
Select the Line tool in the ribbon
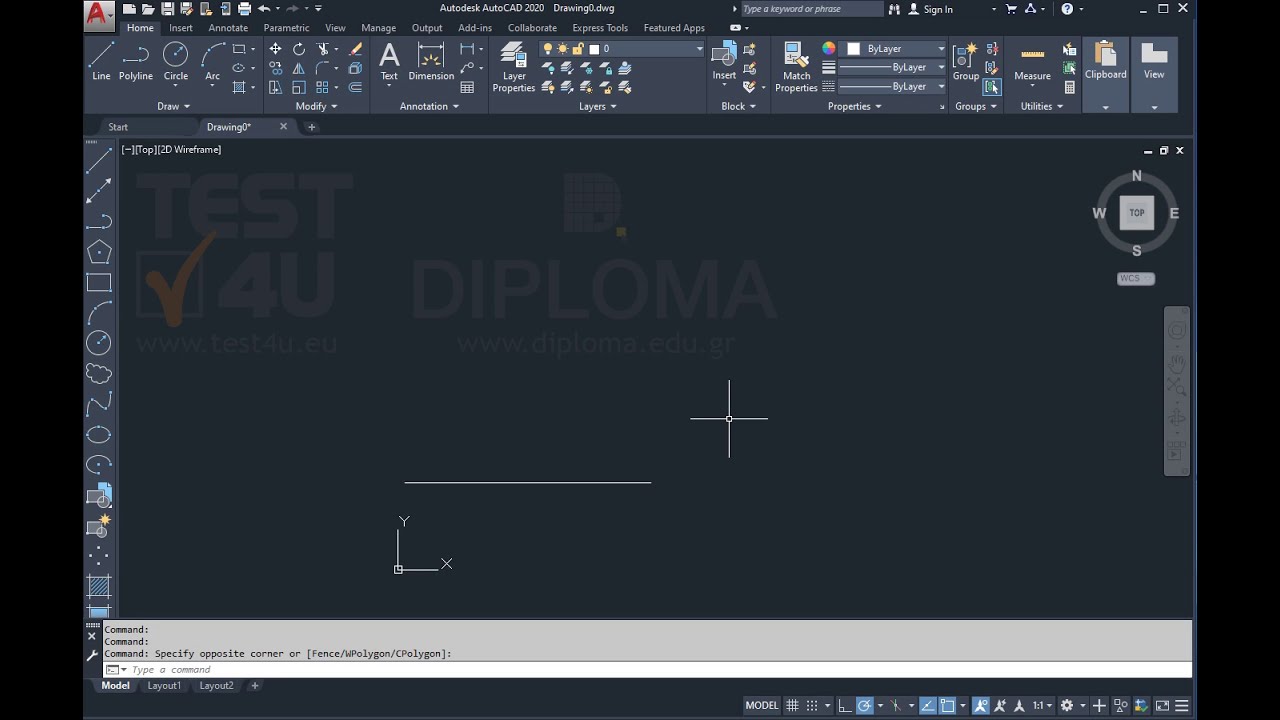[x=101, y=61]
